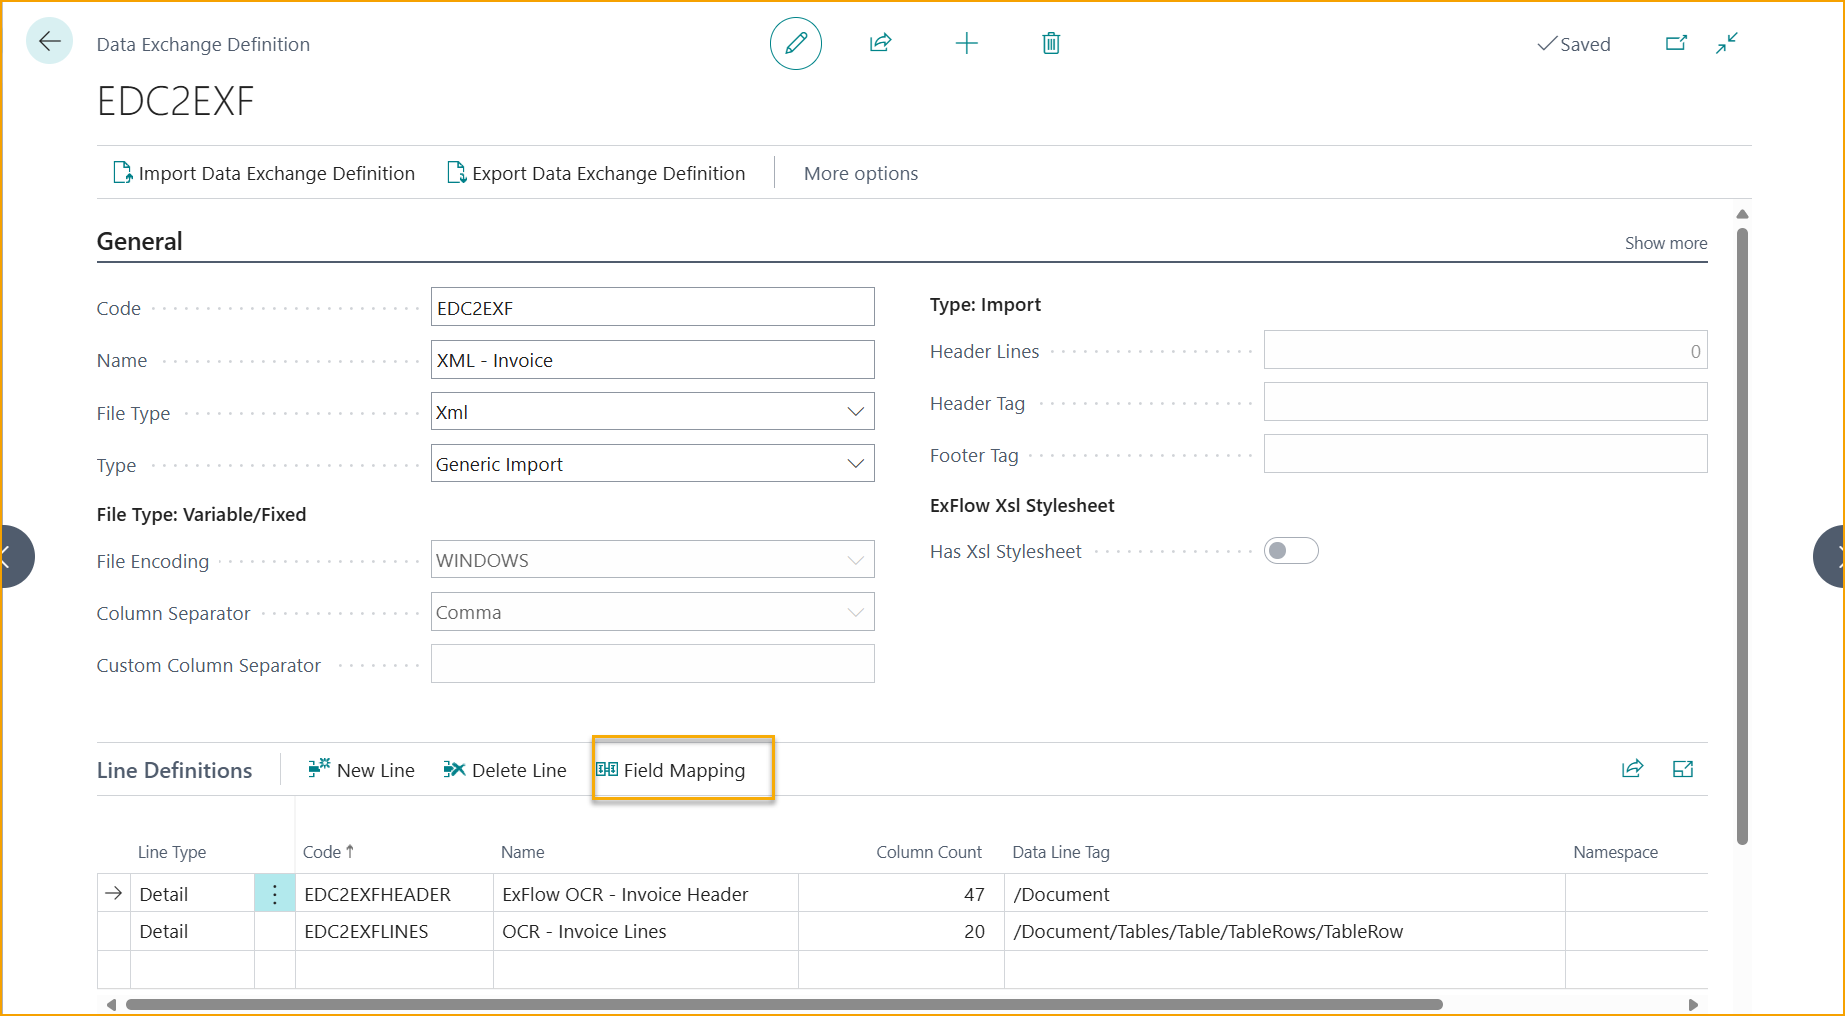The image size is (1845, 1016).
Task: Expand Line Definitions to full screen icon
Action: [1683, 769]
